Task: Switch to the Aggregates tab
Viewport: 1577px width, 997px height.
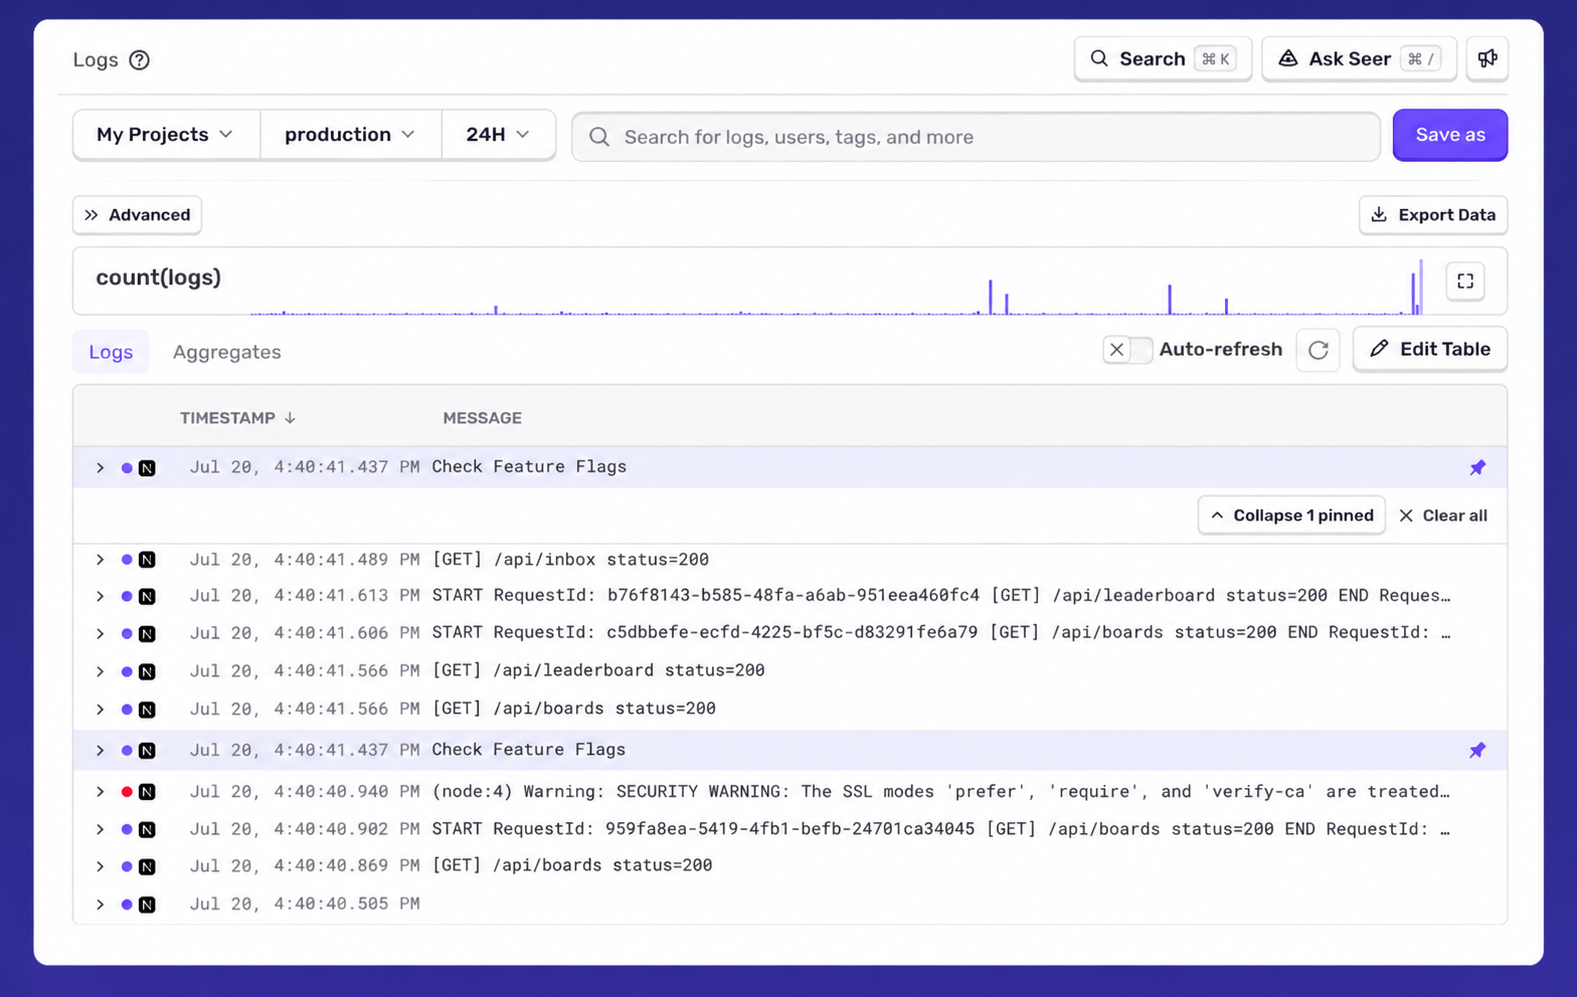Action: [x=227, y=352]
